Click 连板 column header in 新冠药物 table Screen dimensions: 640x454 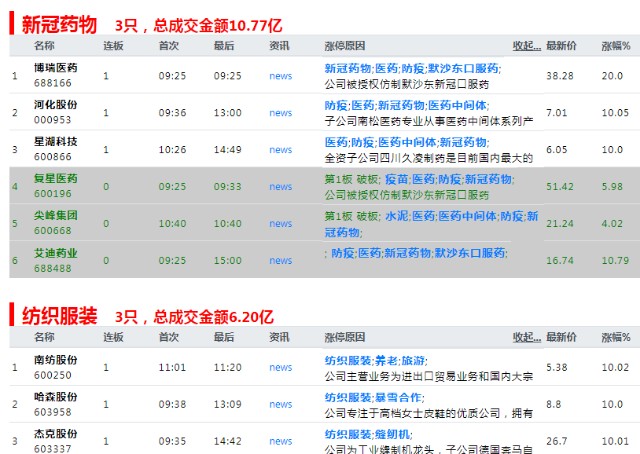tap(113, 46)
